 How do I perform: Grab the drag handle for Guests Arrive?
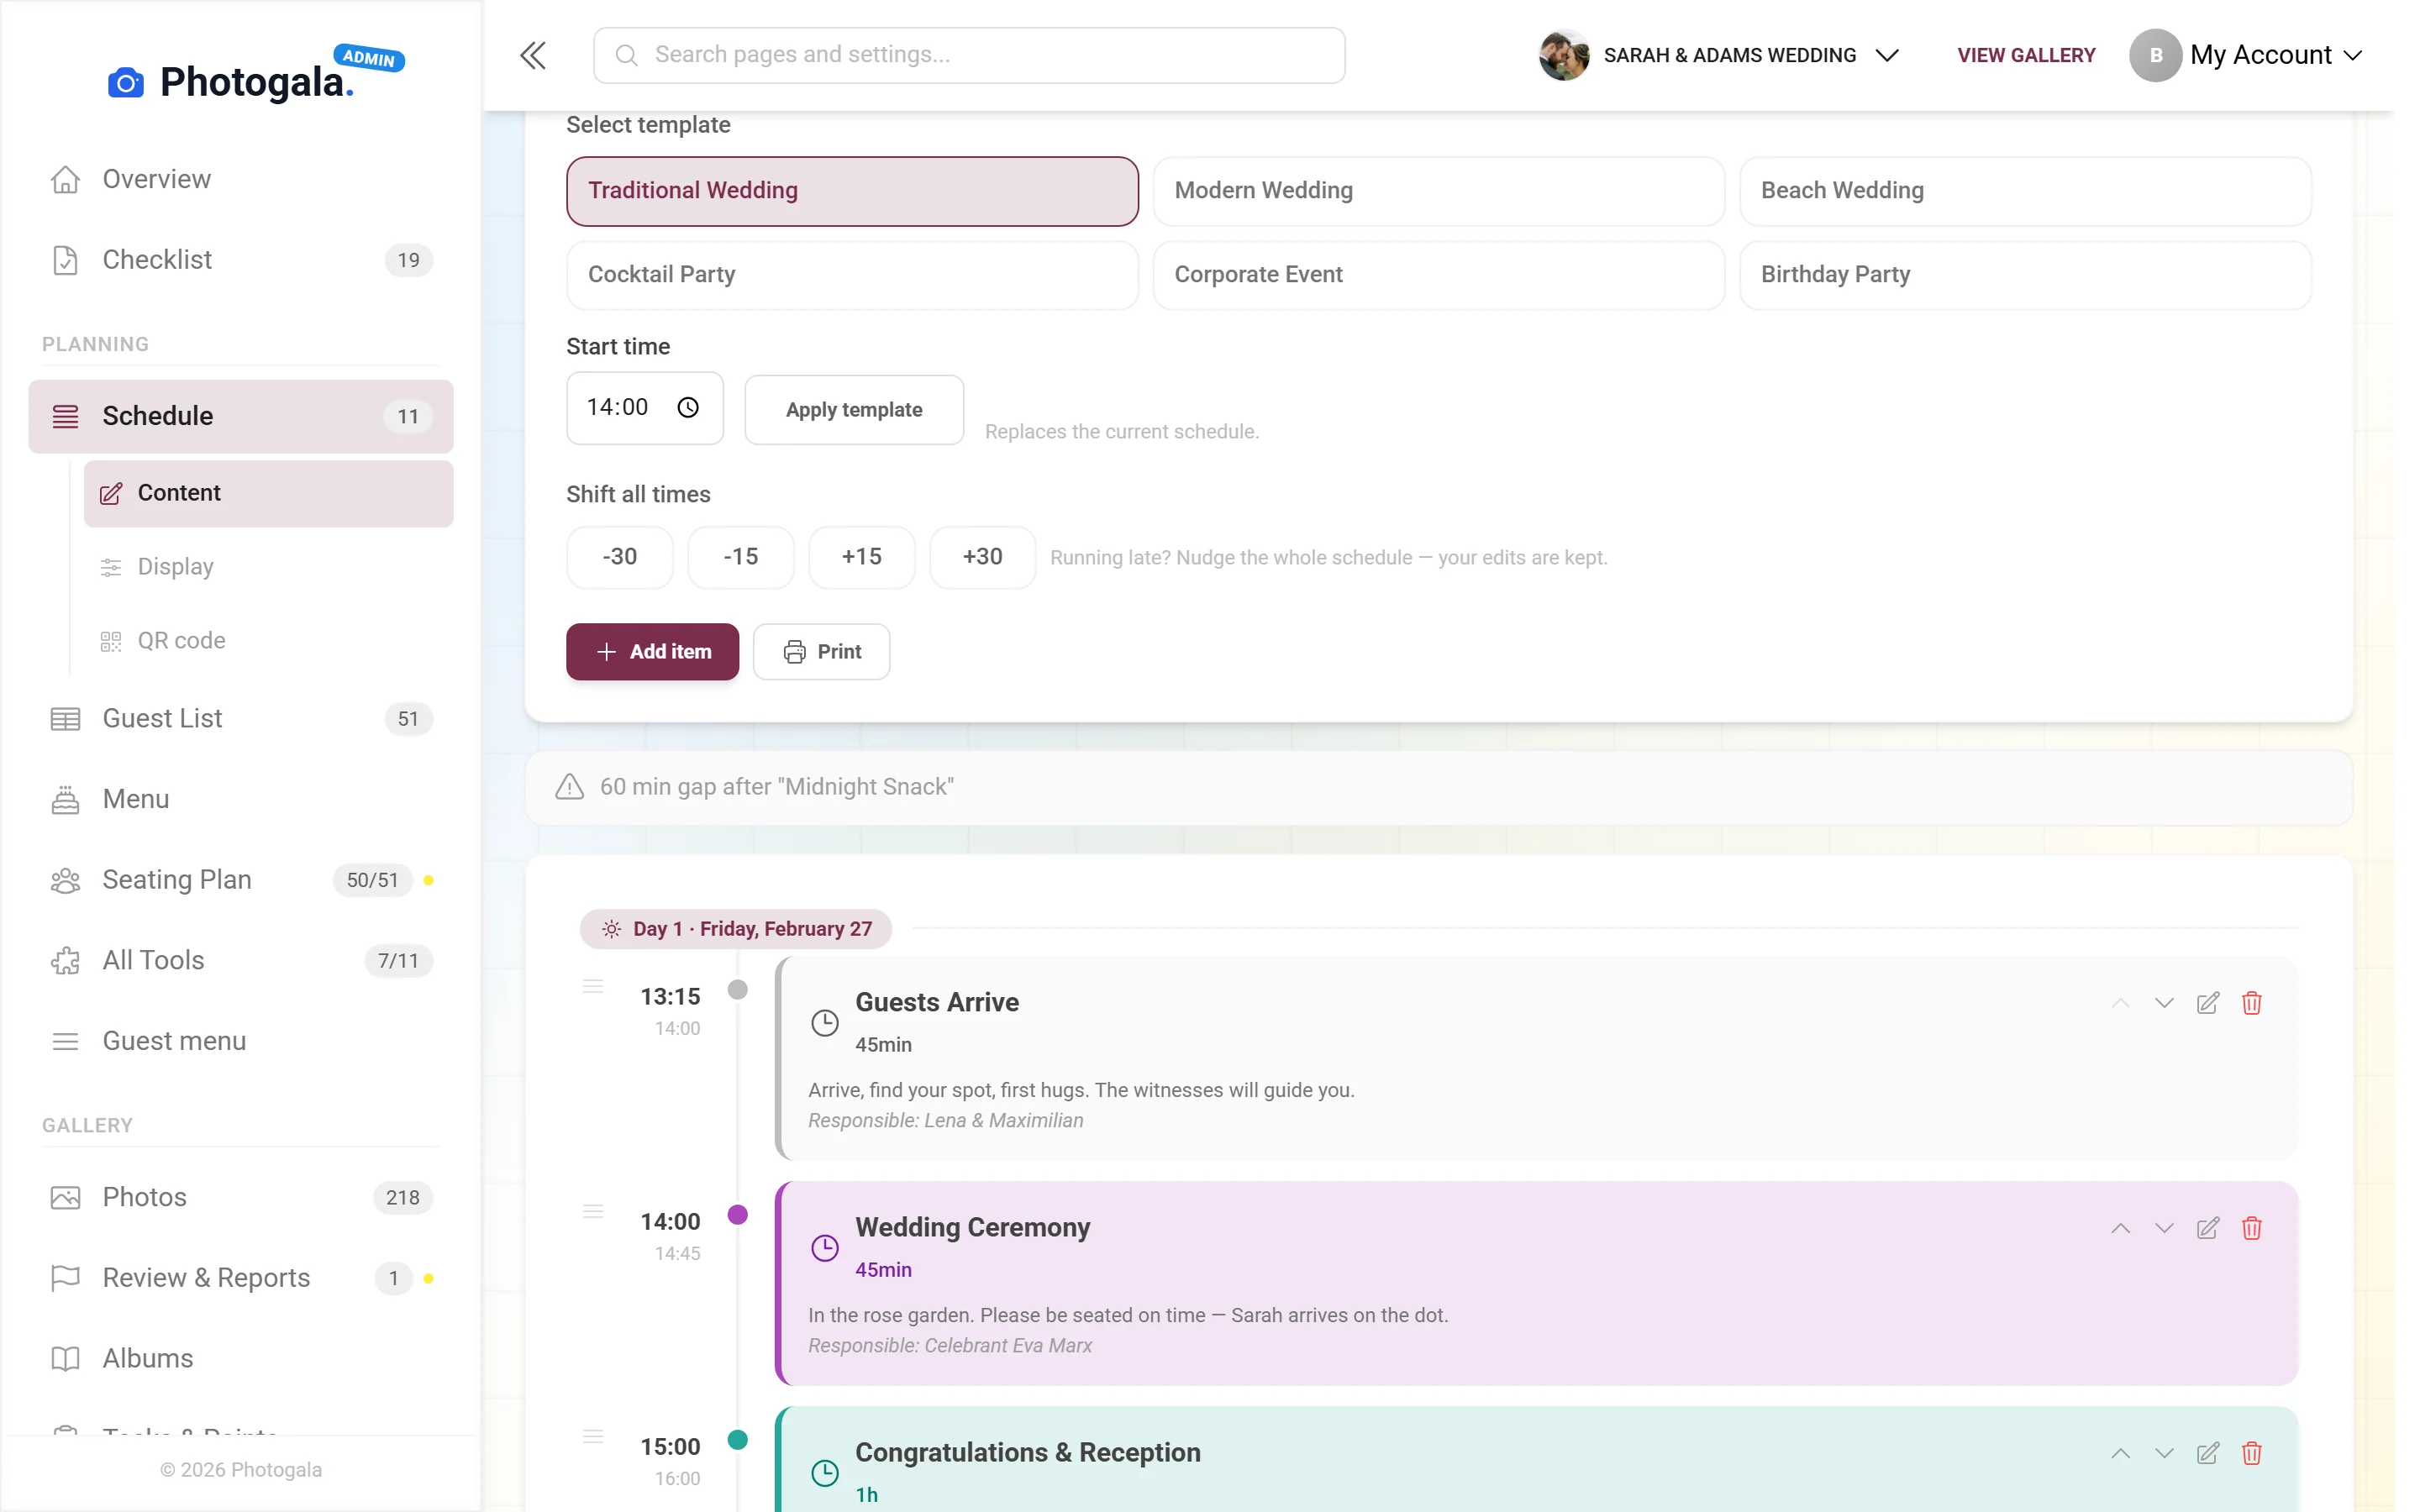[593, 986]
